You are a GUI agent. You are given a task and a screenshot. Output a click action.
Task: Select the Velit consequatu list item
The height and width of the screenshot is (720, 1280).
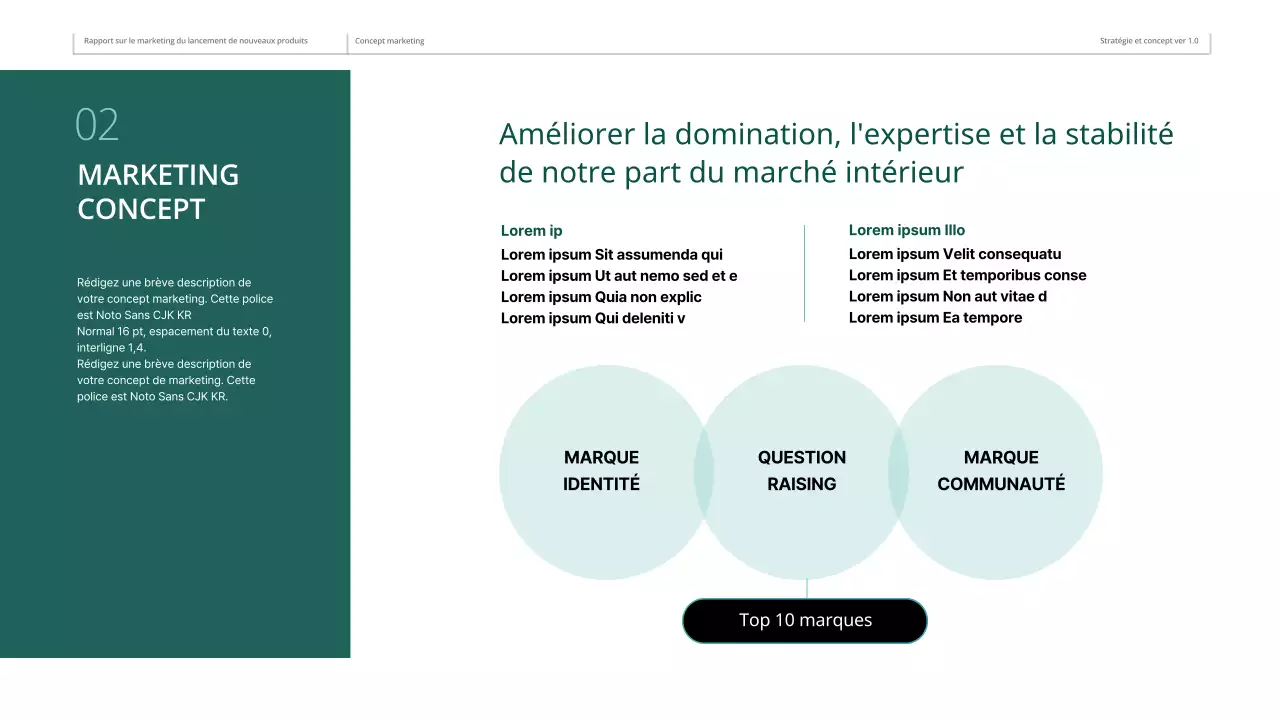pos(955,254)
